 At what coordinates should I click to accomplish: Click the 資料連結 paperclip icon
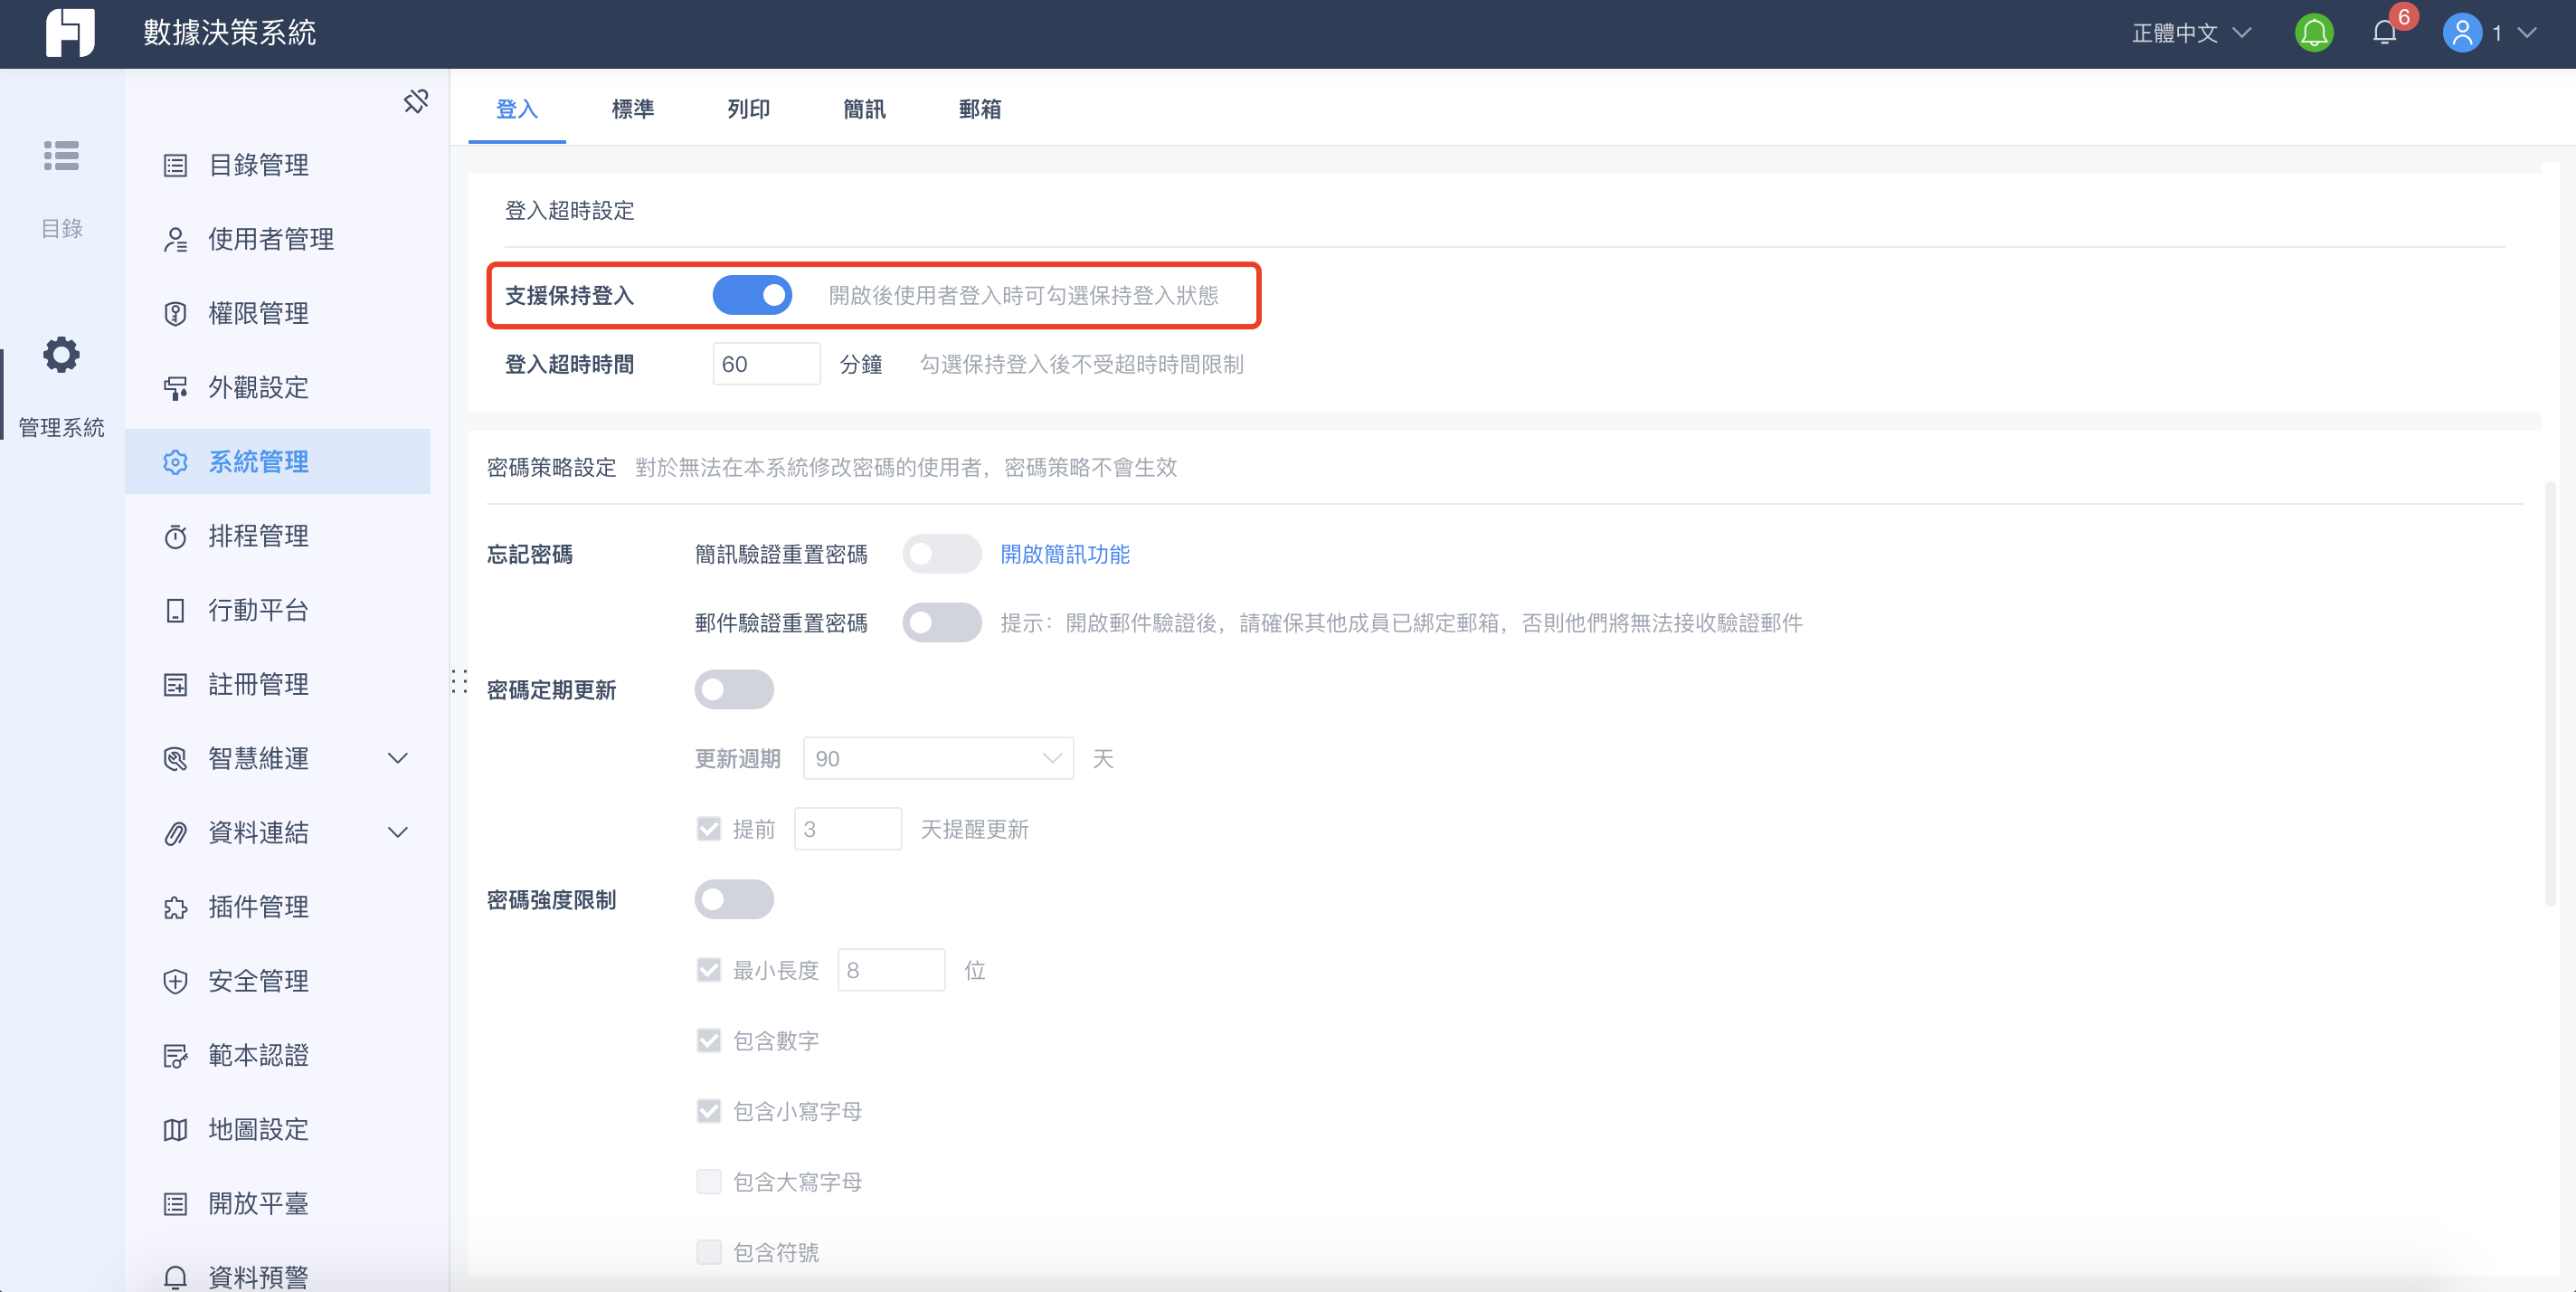click(175, 833)
